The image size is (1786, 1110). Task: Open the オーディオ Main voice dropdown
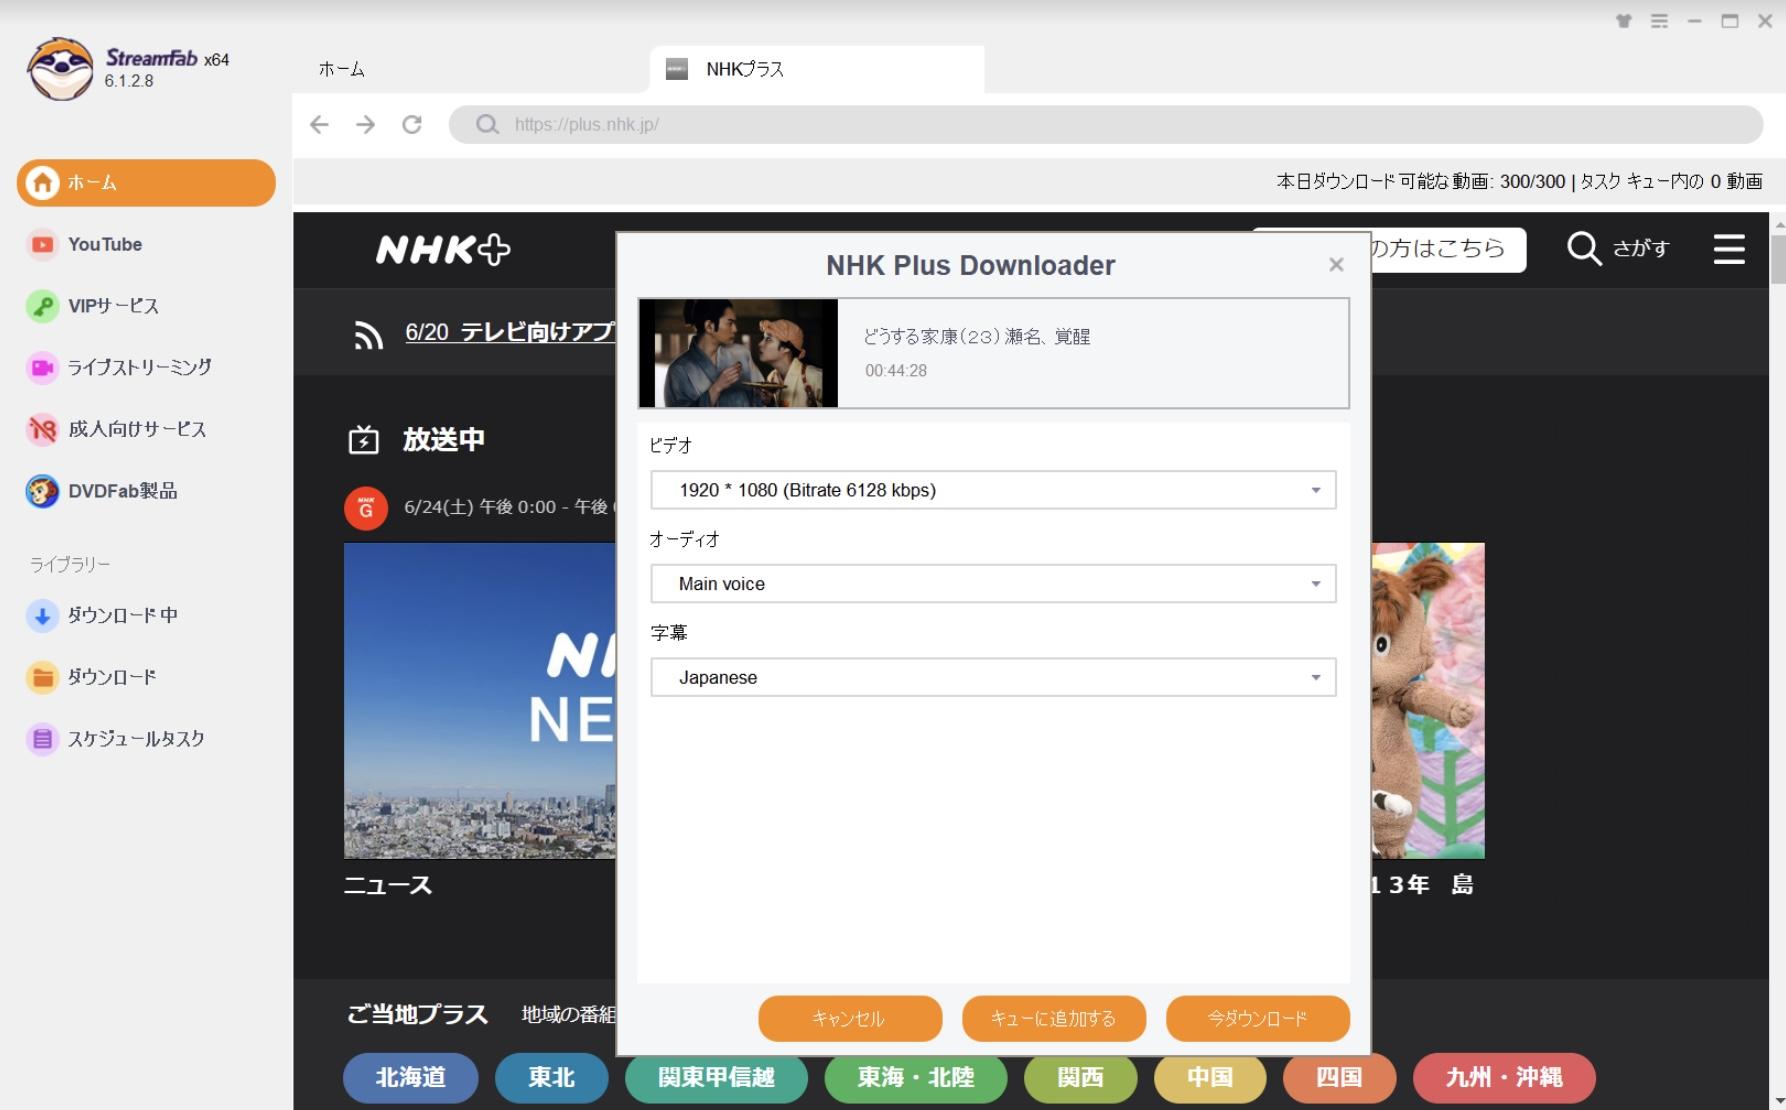tap(993, 584)
